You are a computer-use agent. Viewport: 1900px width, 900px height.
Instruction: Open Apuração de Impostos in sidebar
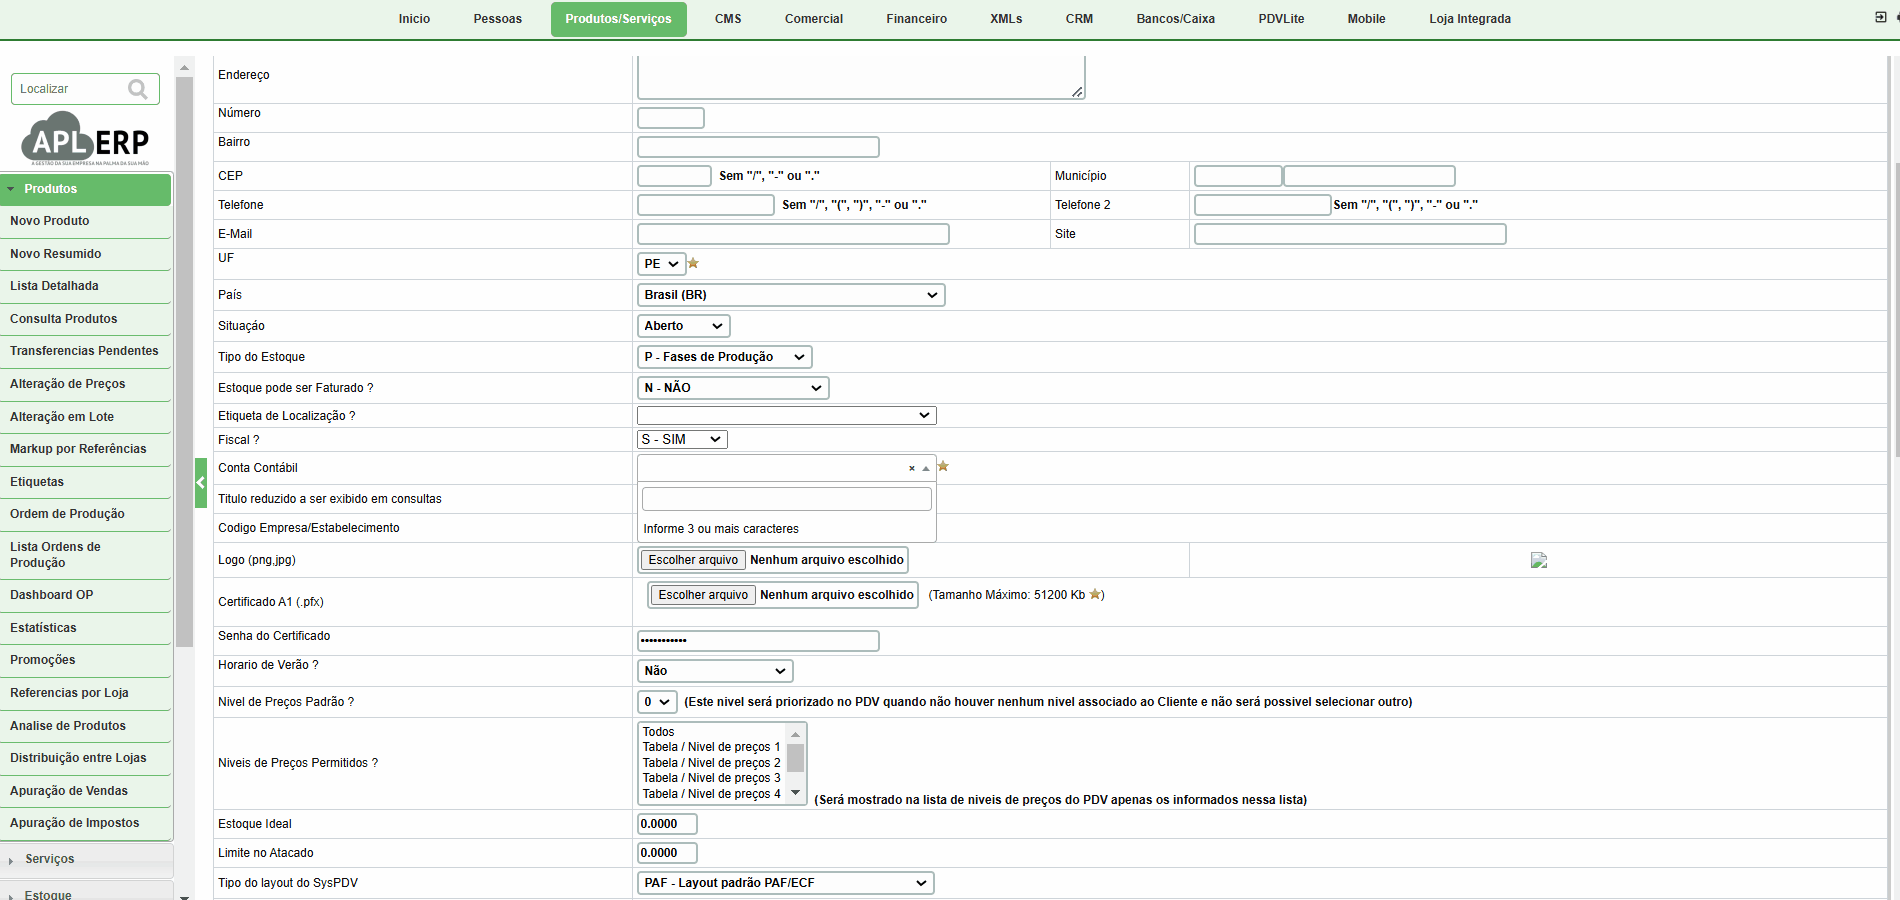[86, 823]
